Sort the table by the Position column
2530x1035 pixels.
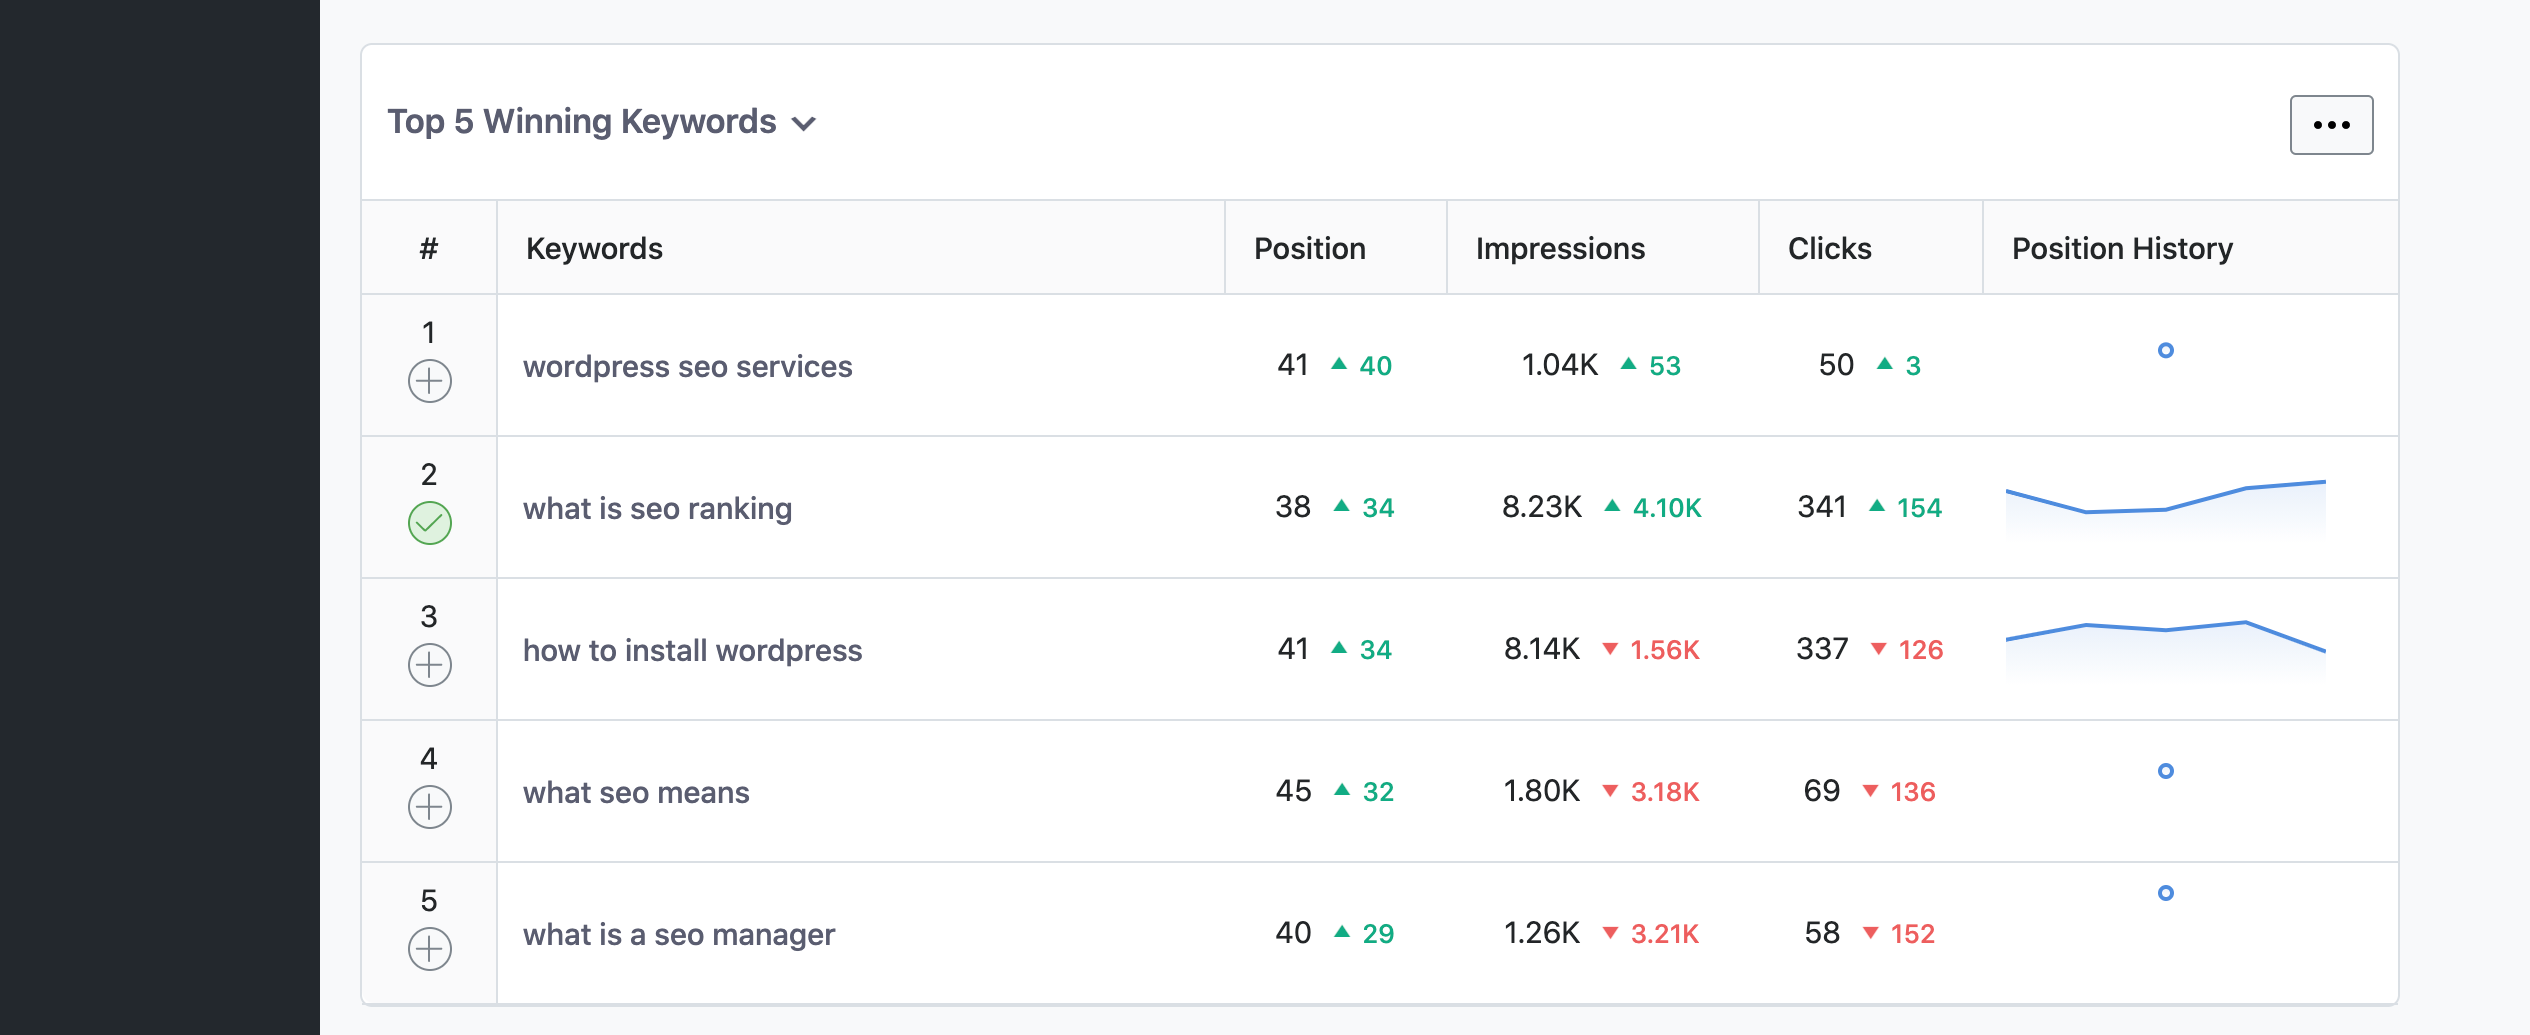tap(1309, 247)
